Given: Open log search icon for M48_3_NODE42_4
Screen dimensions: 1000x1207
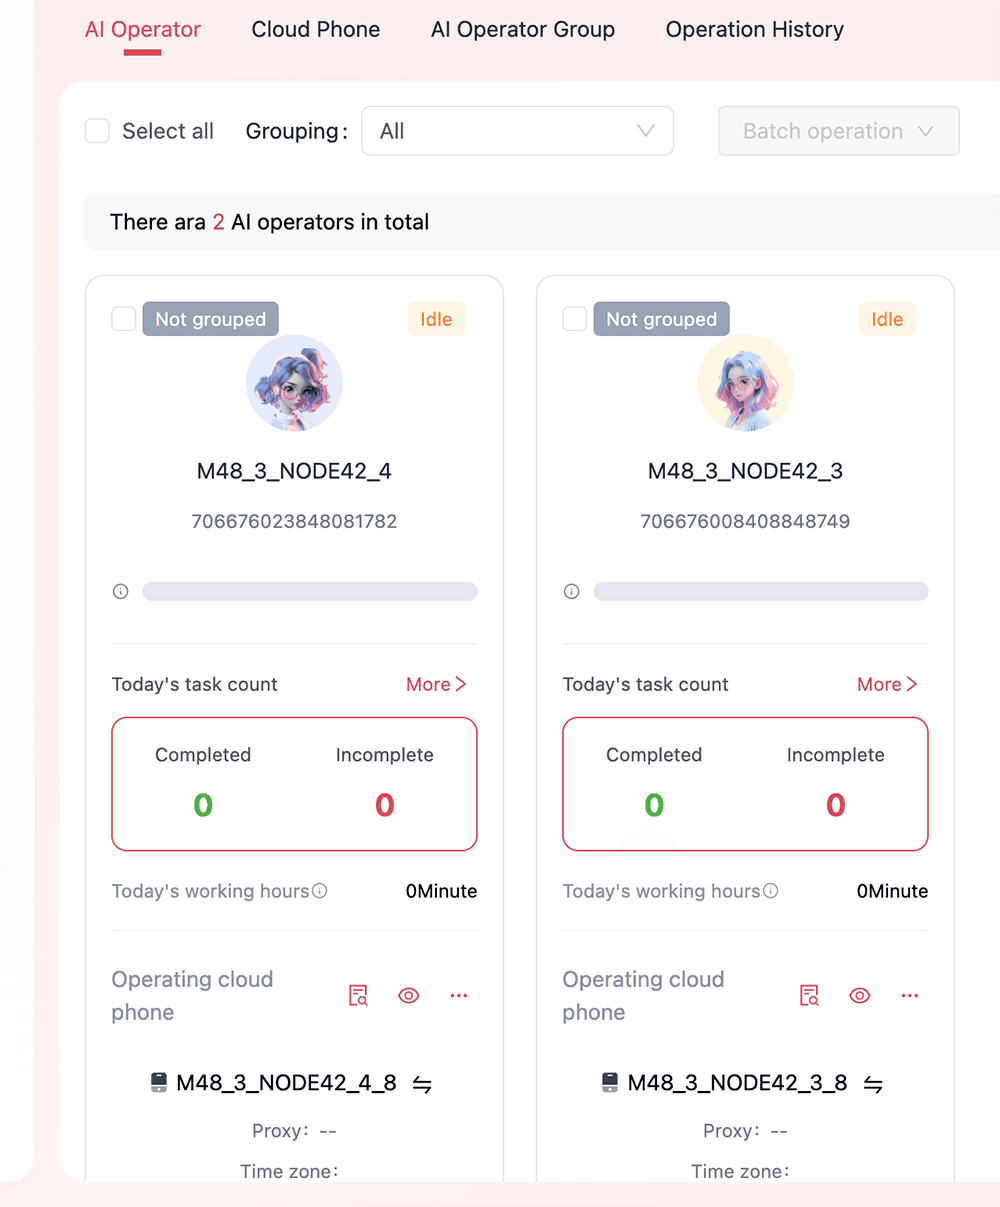Looking at the screenshot, I should pos(358,995).
